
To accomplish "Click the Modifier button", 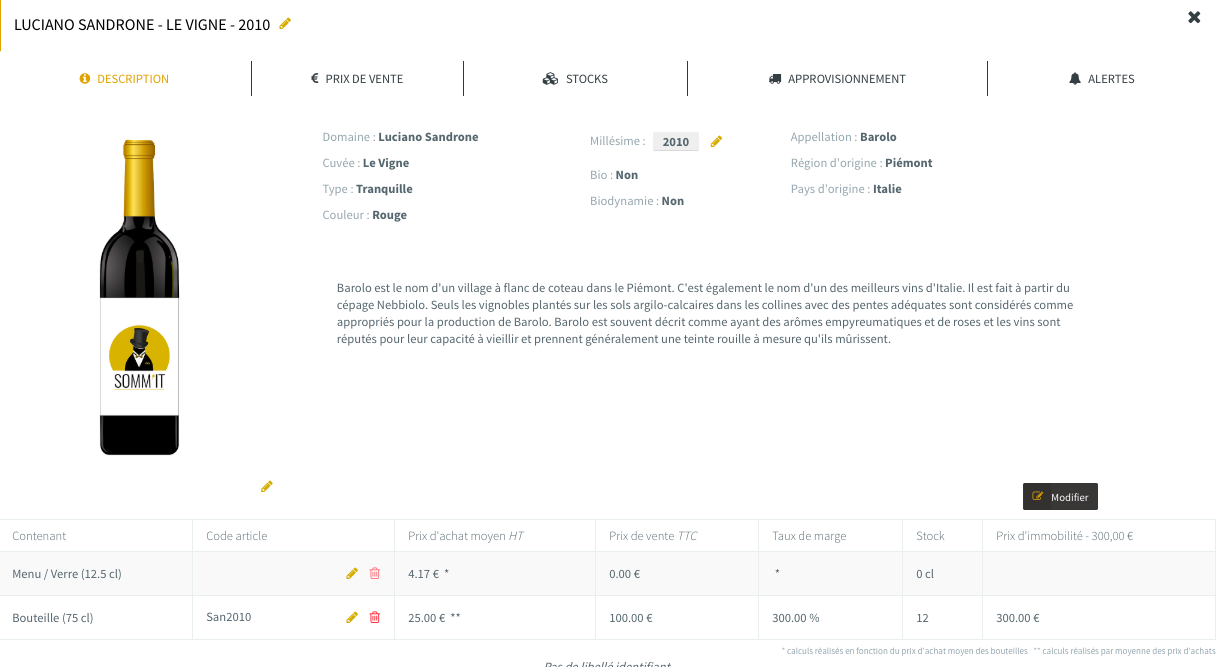I will point(1061,496).
